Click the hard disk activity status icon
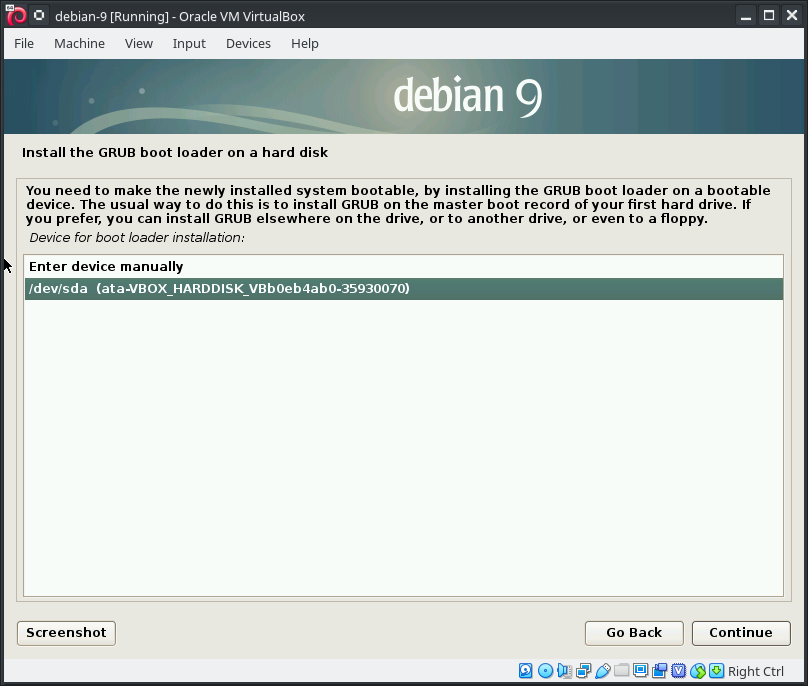Viewport: 808px width, 686px height. tap(526, 671)
